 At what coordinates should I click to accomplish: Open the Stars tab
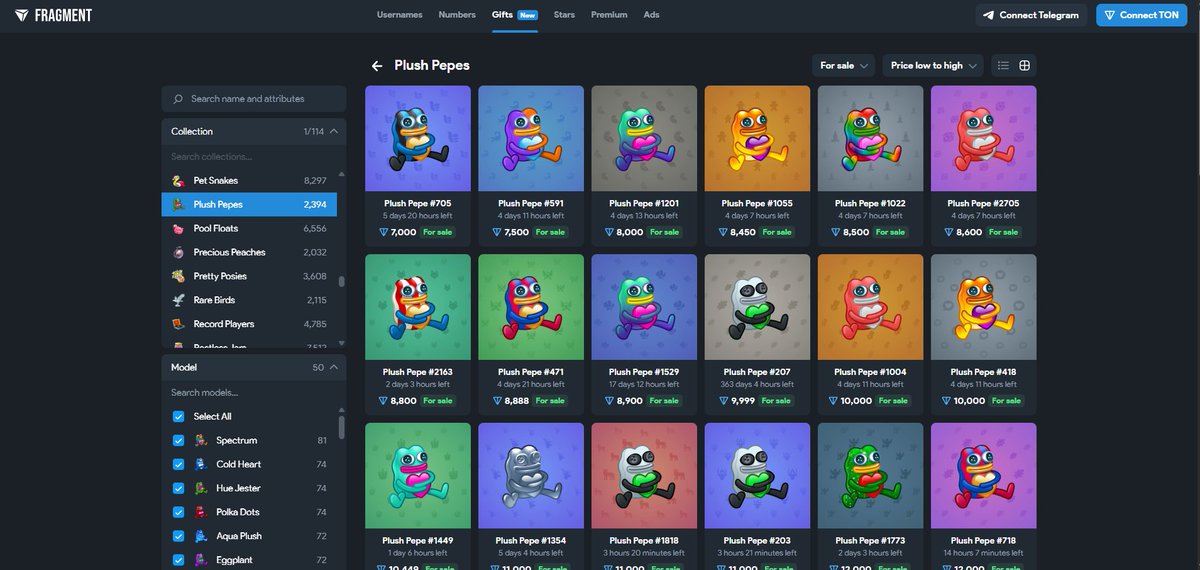click(564, 15)
